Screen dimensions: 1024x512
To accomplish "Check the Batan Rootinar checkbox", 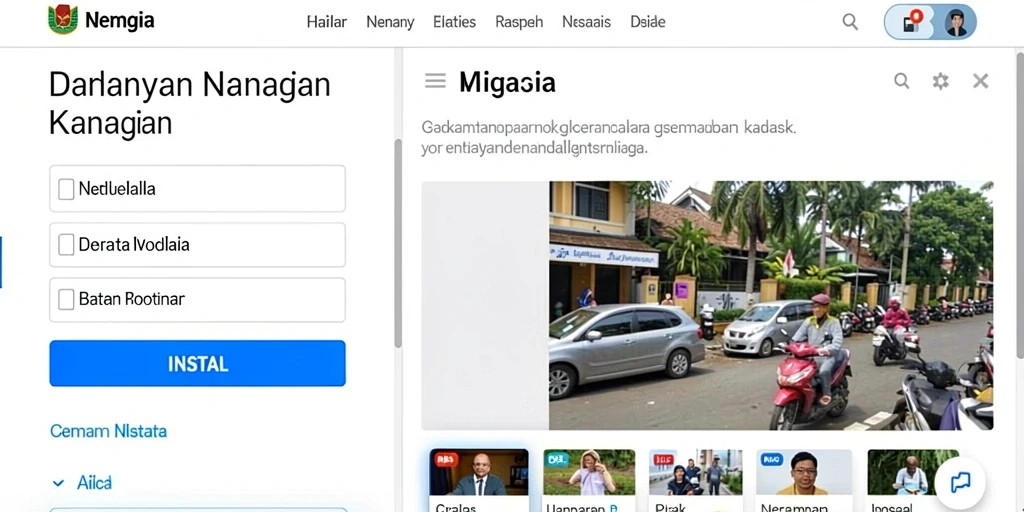I will pyautogui.click(x=66, y=300).
